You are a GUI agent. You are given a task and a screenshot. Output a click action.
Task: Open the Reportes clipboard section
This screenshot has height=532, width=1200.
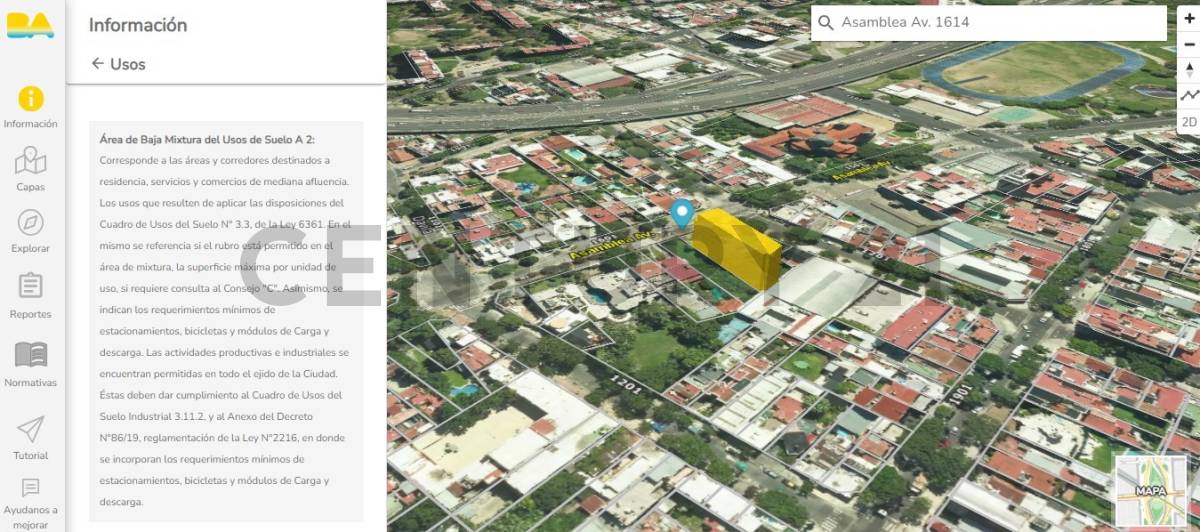(31, 295)
